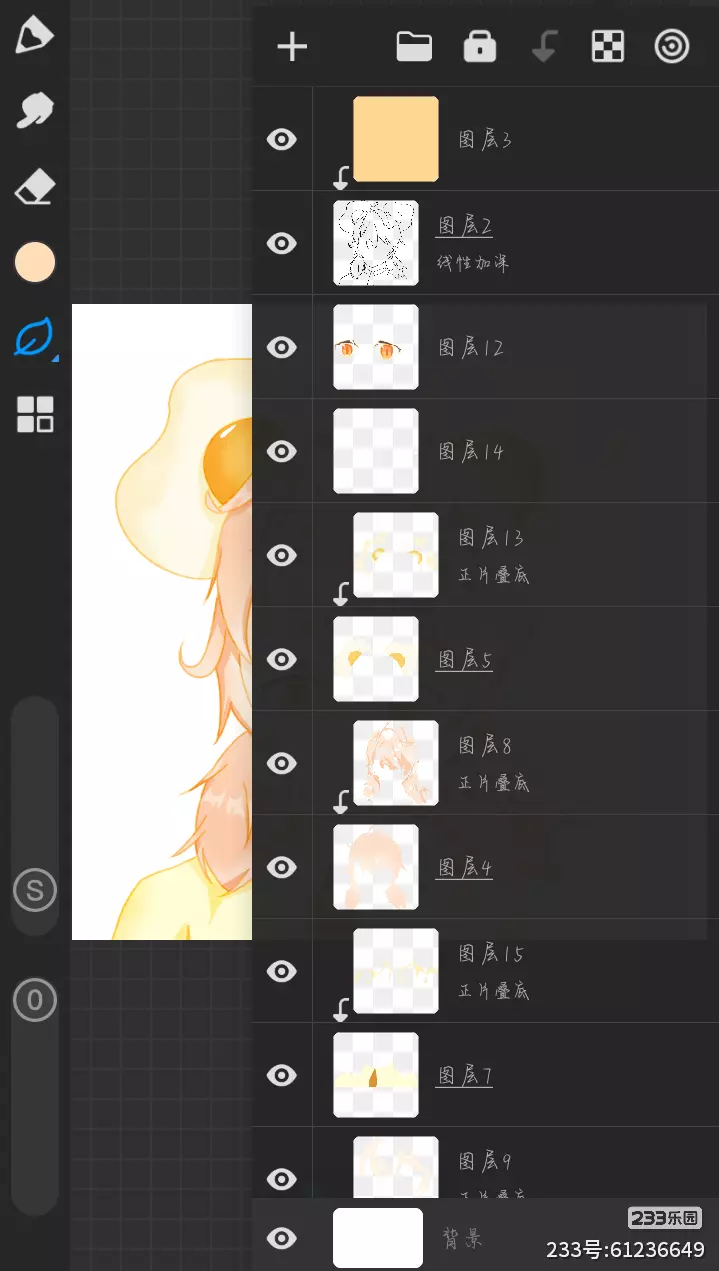Create a new layer folder
The image size is (719, 1271).
[414, 46]
